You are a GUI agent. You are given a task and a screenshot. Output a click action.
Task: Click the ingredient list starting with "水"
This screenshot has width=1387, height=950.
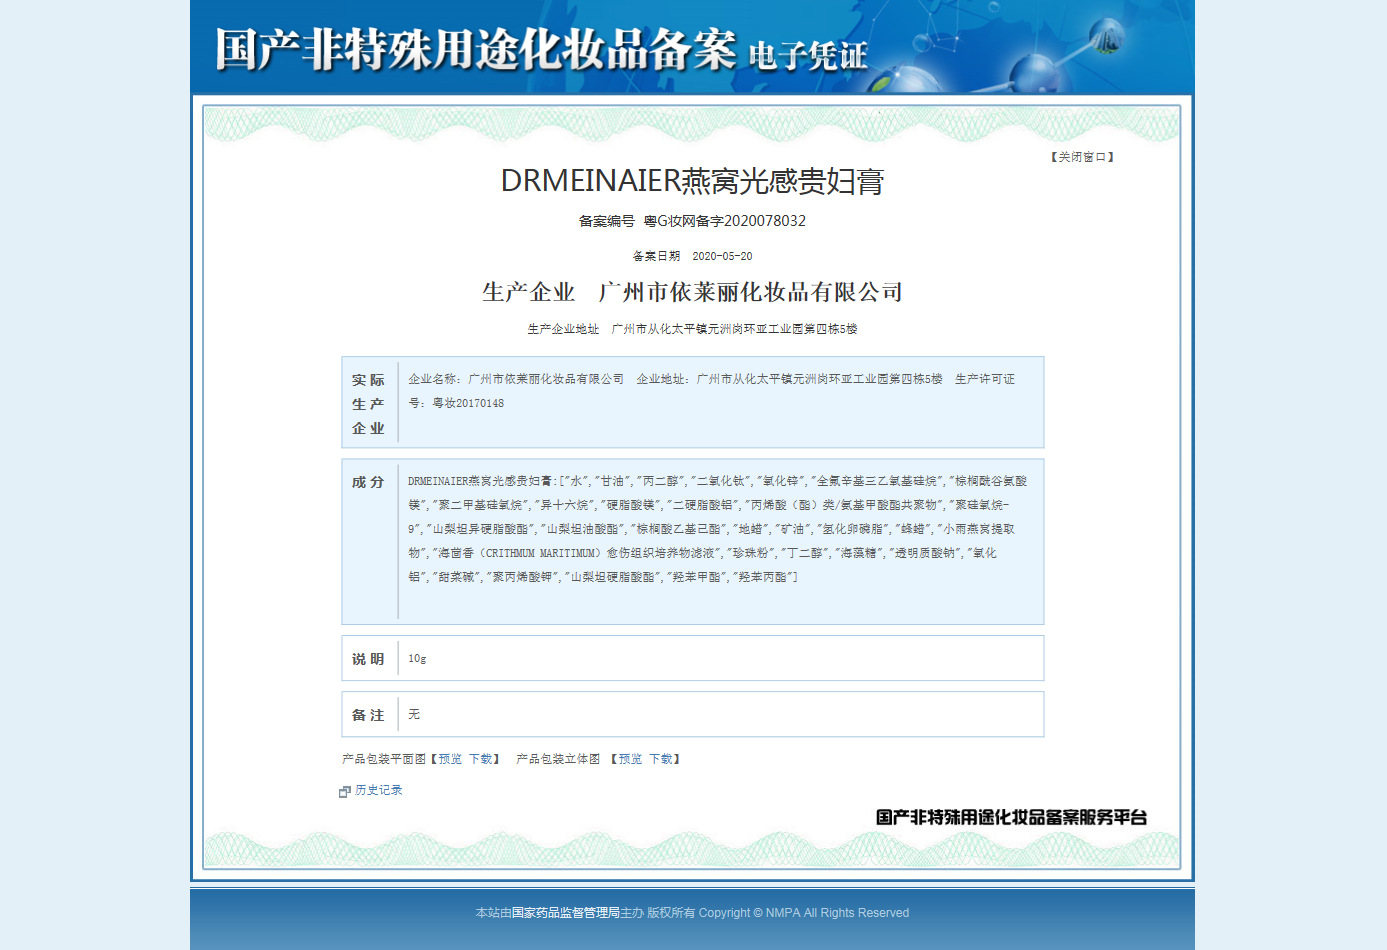pyautogui.click(x=718, y=529)
